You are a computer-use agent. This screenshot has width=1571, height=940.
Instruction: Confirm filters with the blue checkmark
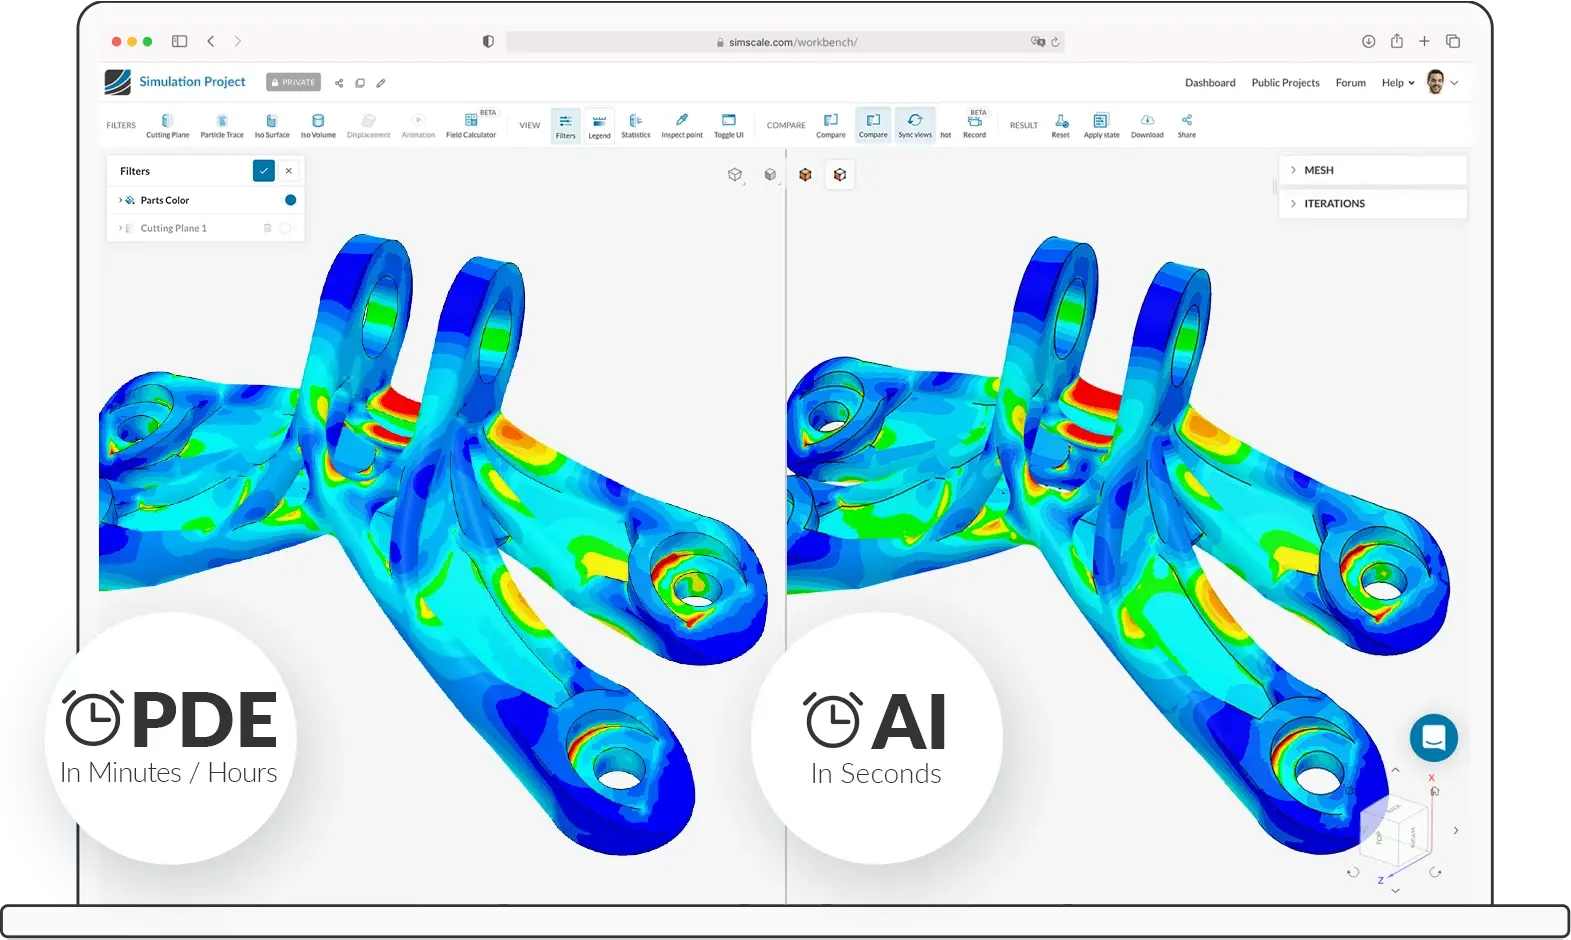(x=264, y=171)
